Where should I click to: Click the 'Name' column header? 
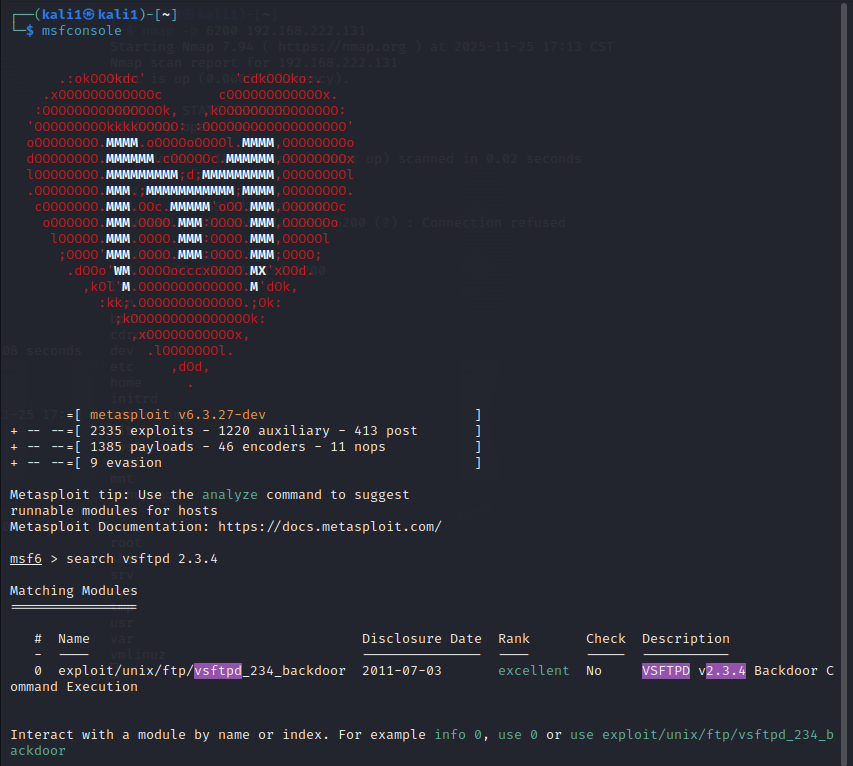[x=73, y=639]
